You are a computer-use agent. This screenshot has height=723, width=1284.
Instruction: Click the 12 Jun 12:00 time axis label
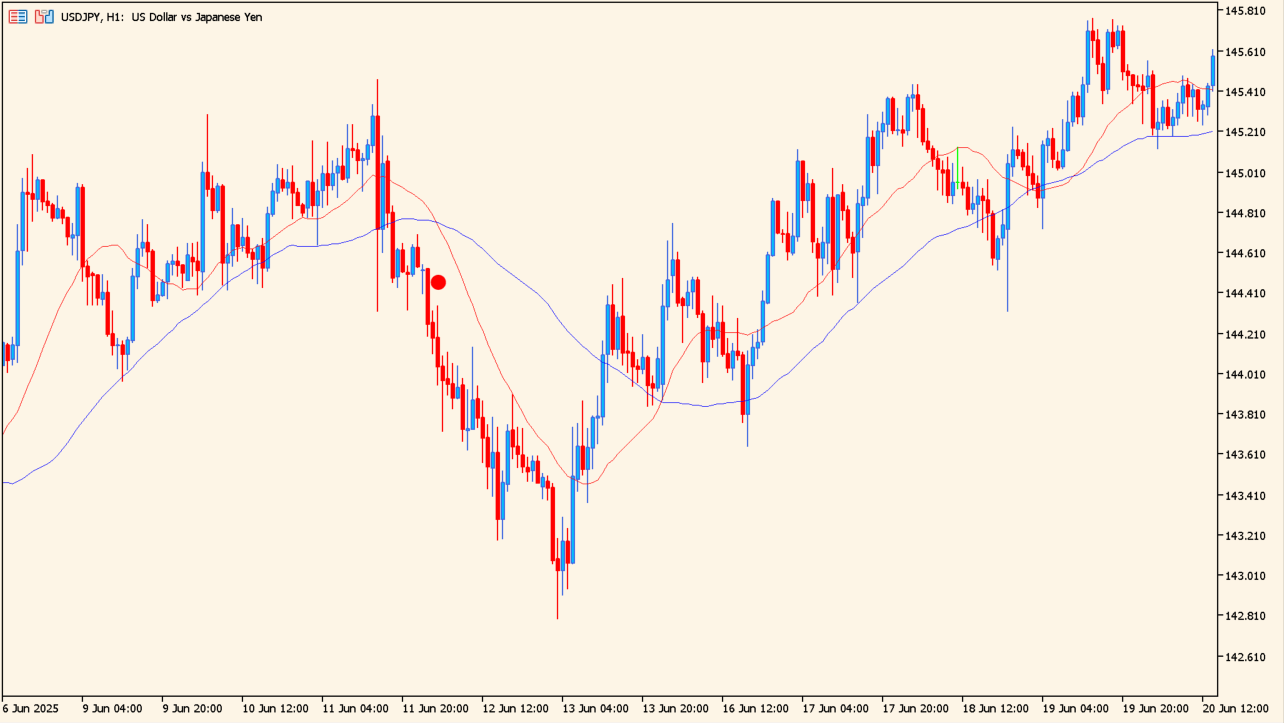pyautogui.click(x=515, y=708)
